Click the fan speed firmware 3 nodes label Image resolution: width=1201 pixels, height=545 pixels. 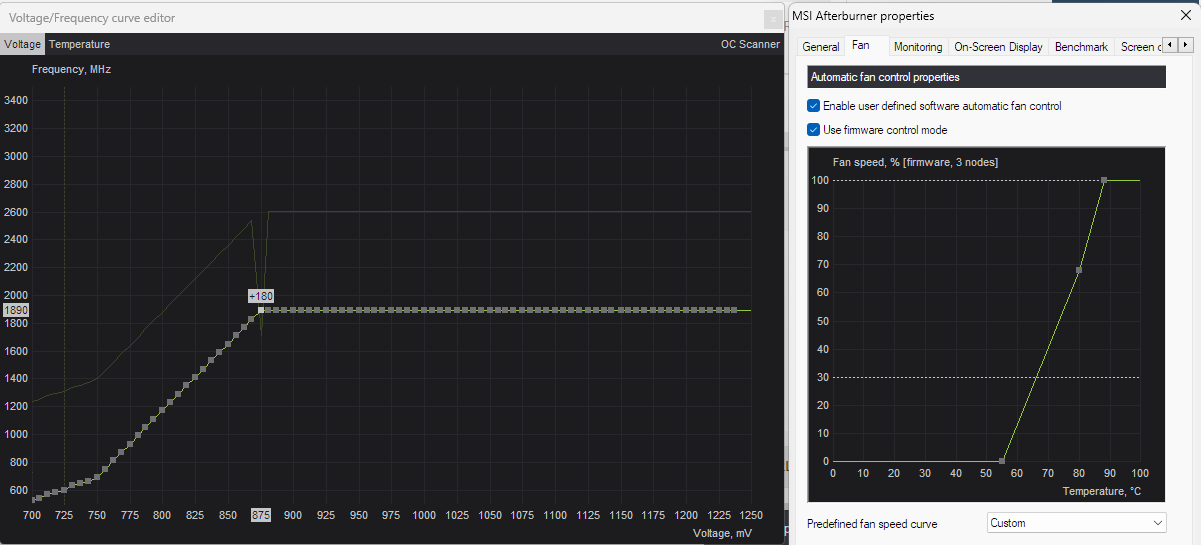click(x=915, y=162)
